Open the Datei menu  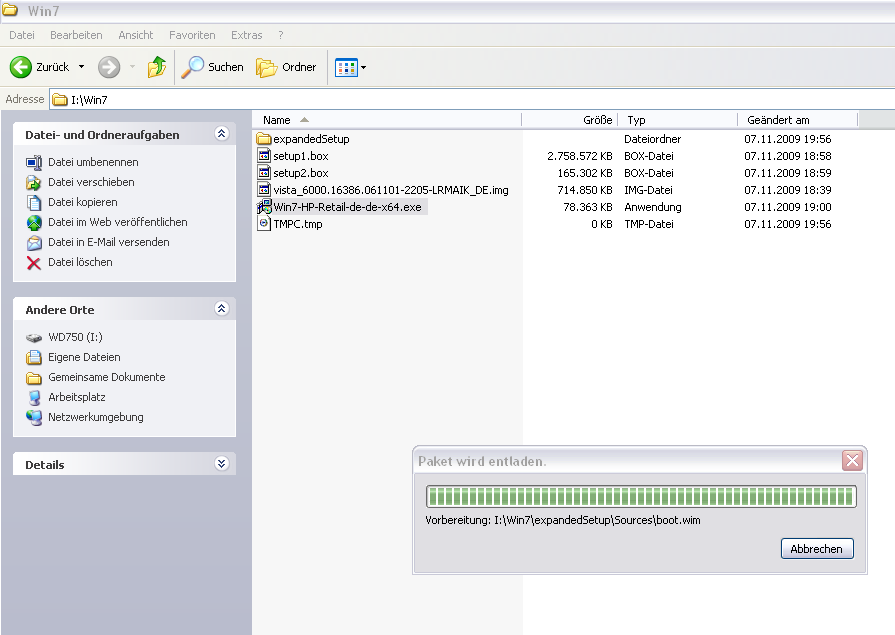point(22,35)
